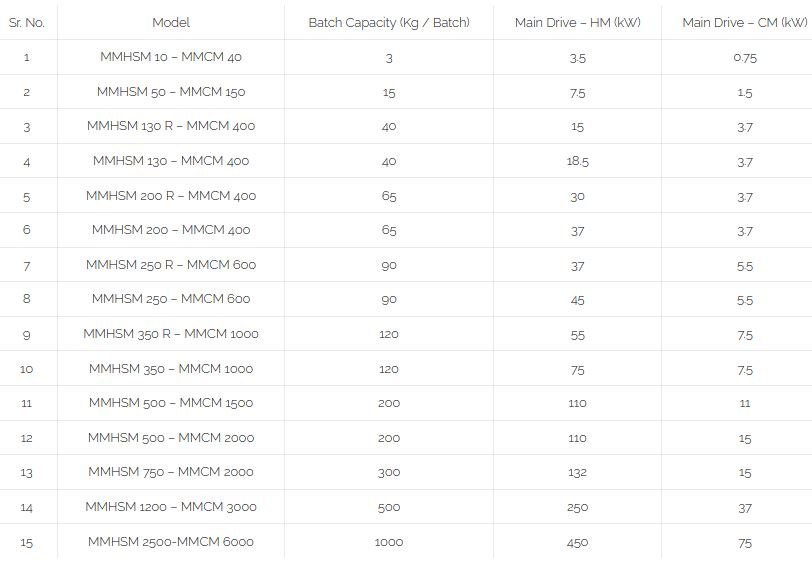Select the Batch Capacity (Kg / Batch) header
Screen dimensions: 812x583
(x=388, y=22)
